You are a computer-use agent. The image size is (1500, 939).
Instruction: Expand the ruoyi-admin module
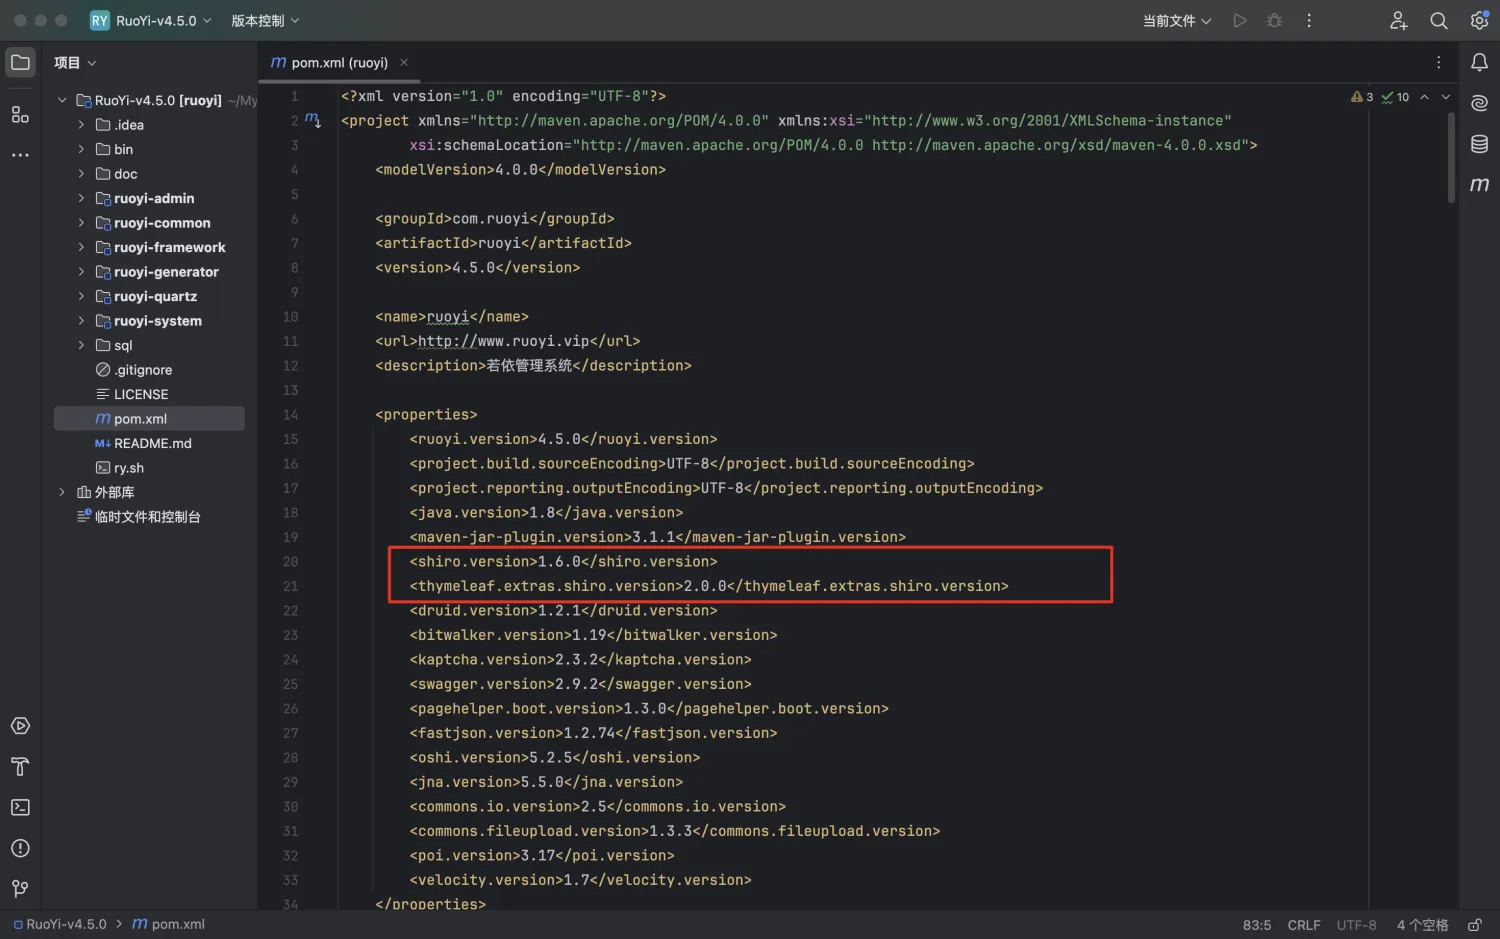81,198
